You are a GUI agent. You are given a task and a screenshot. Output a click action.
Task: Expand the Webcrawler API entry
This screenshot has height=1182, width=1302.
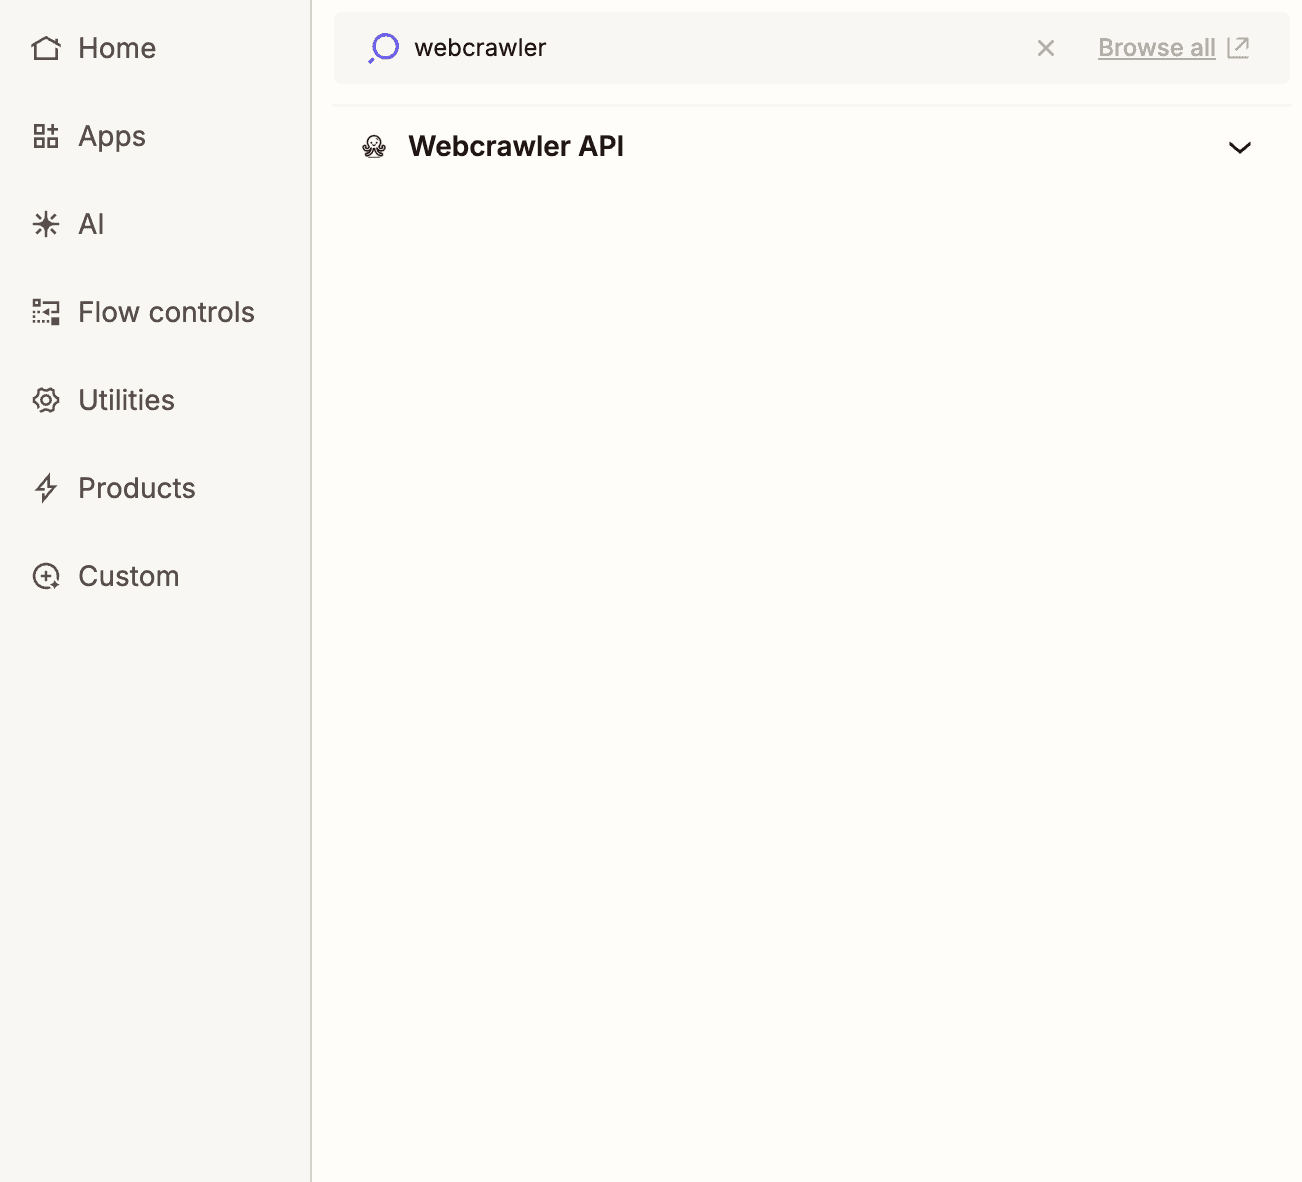tap(1240, 148)
